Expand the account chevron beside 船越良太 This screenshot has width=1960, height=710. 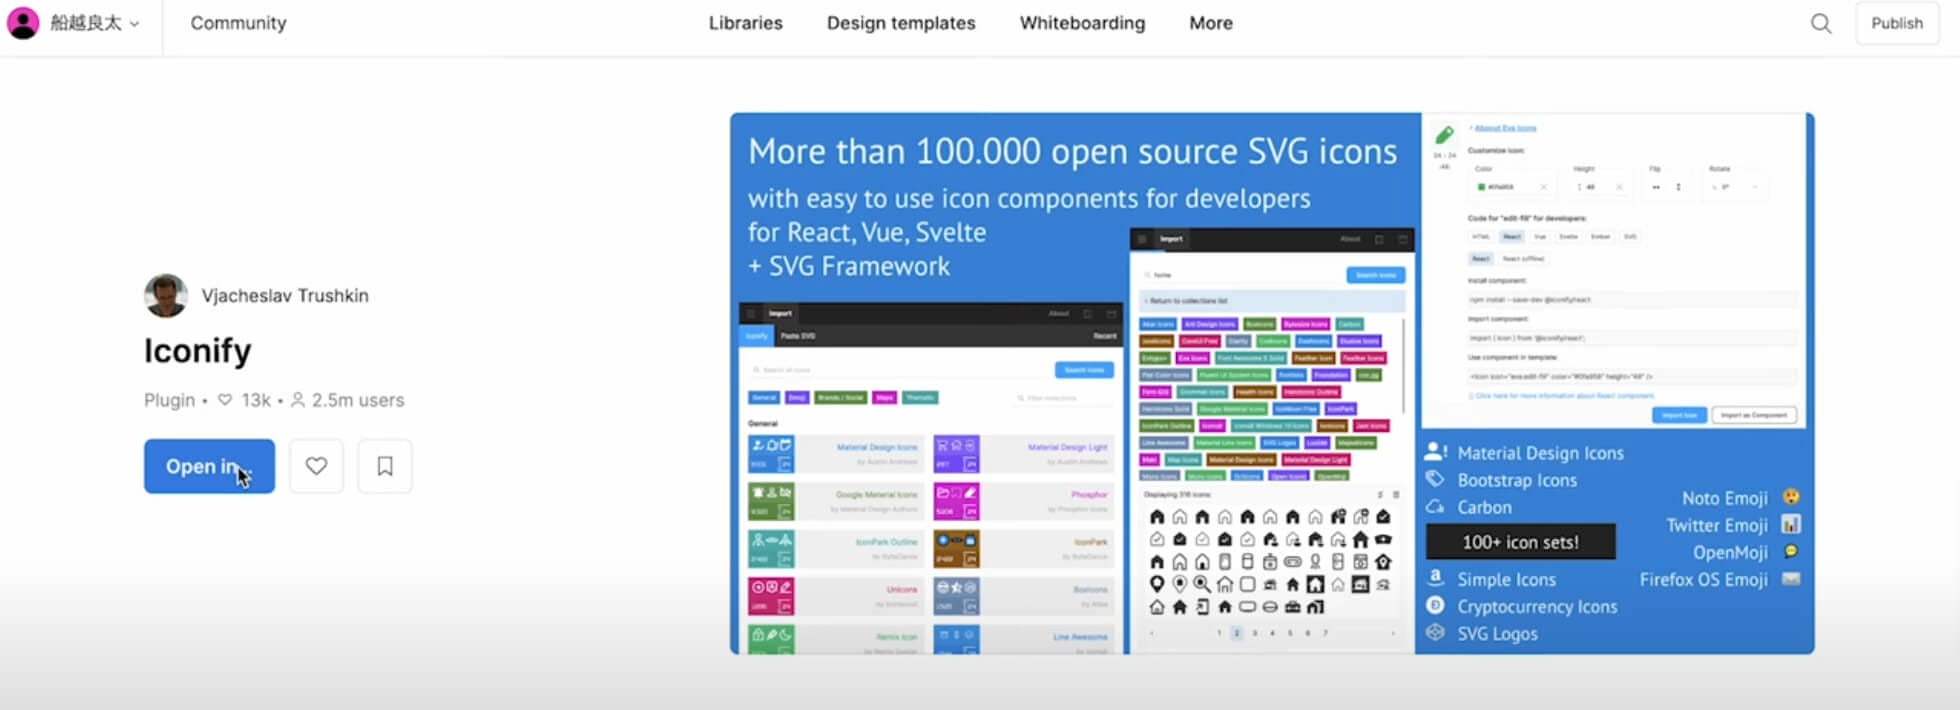[x=135, y=24]
